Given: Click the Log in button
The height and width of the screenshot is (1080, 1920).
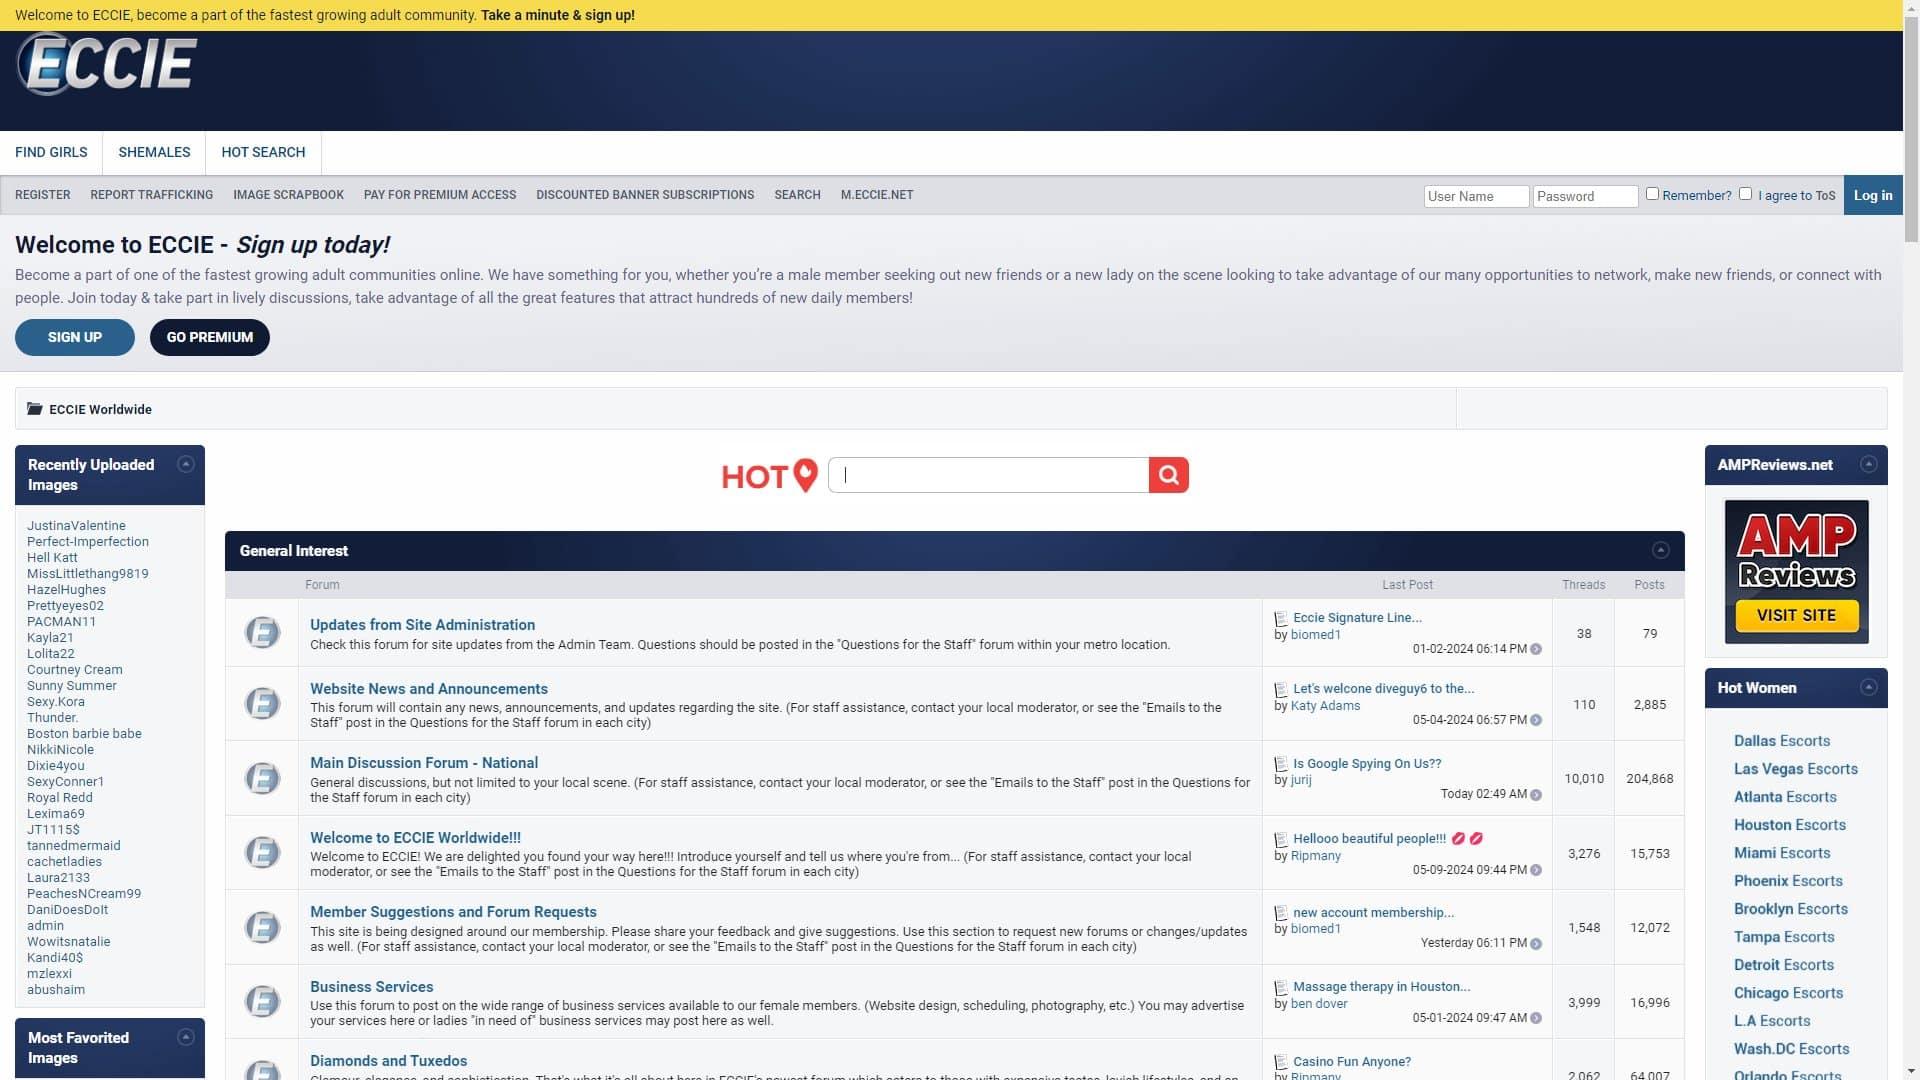Looking at the screenshot, I should click(1873, 195).
